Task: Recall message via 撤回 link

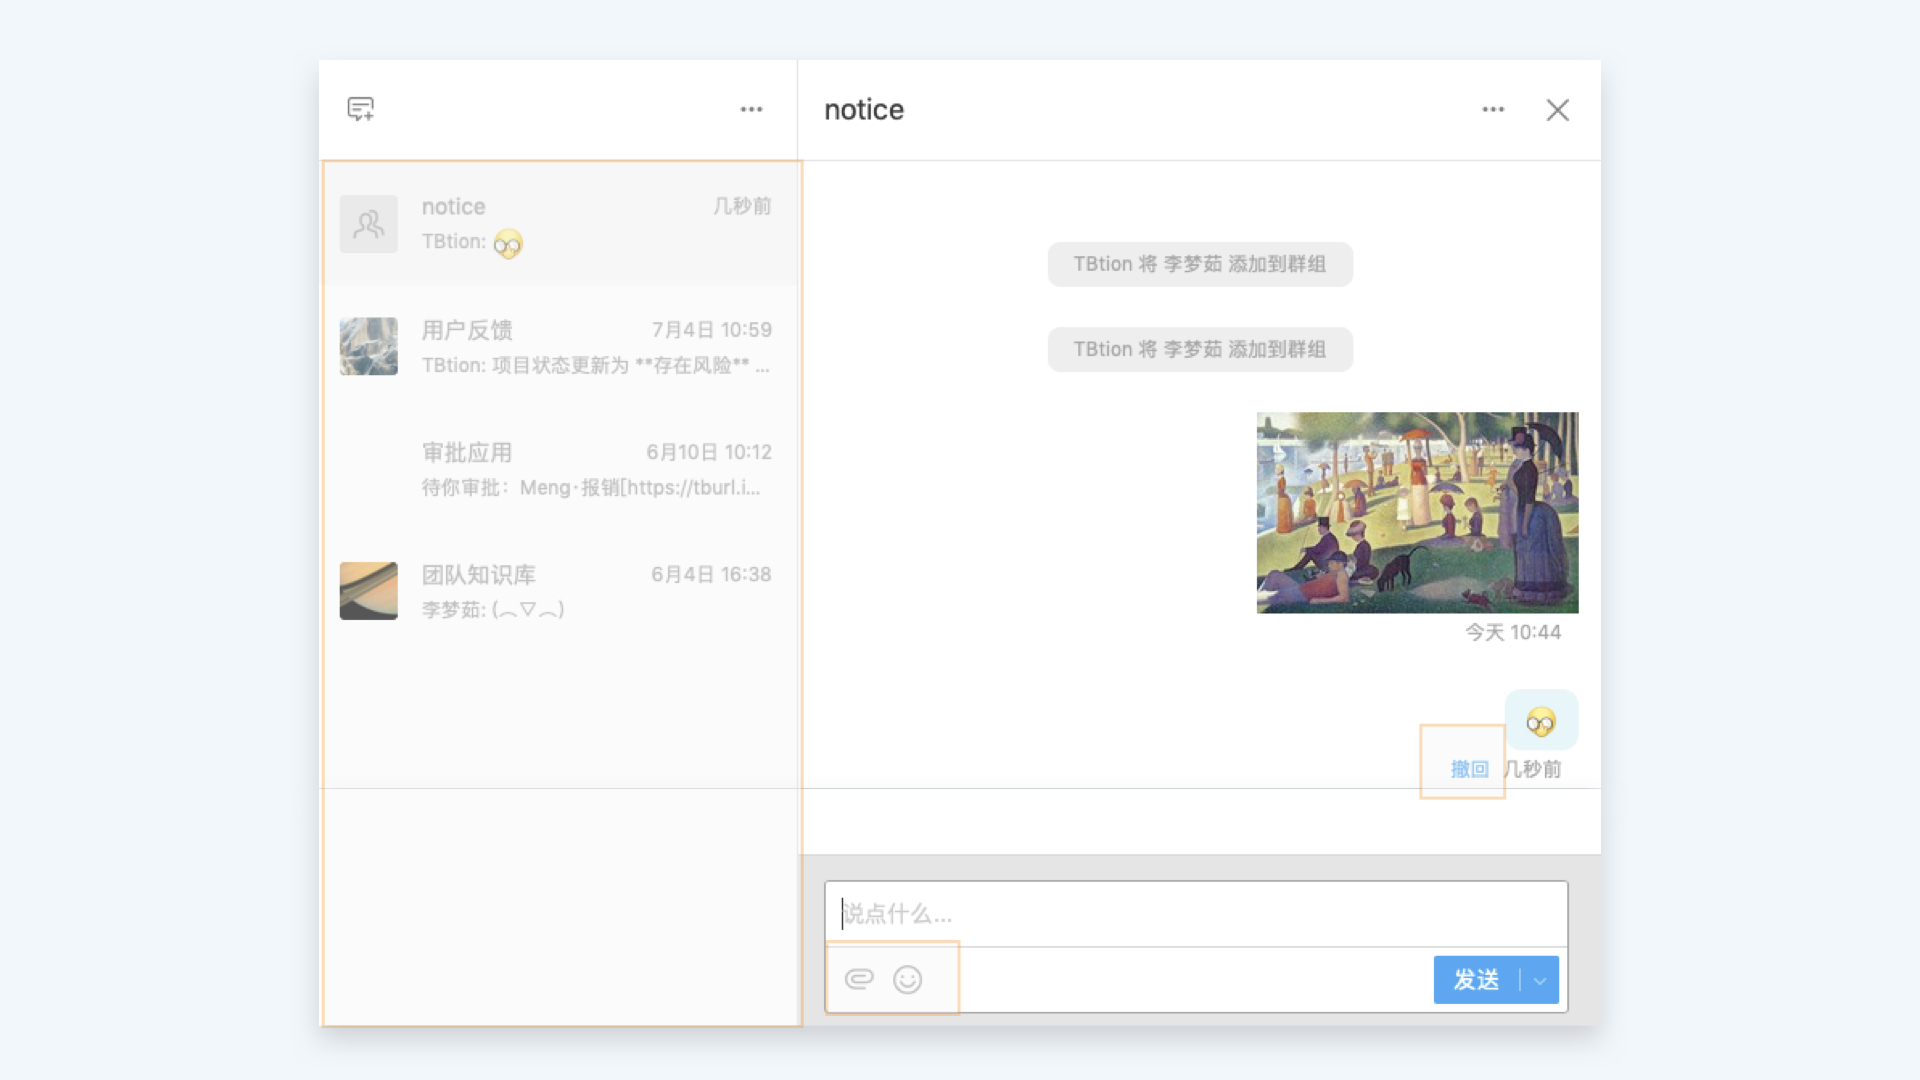Action: tap(1469, 769)
